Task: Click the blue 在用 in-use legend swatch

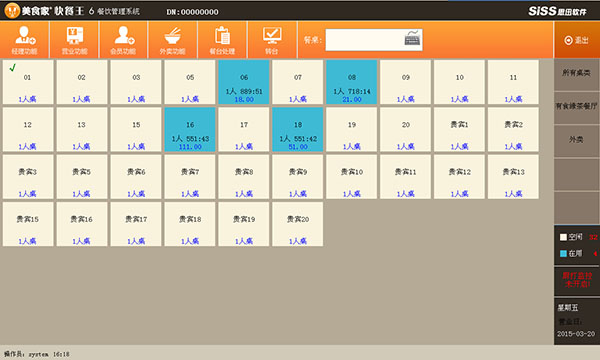Action: click(x=563, y=253)
